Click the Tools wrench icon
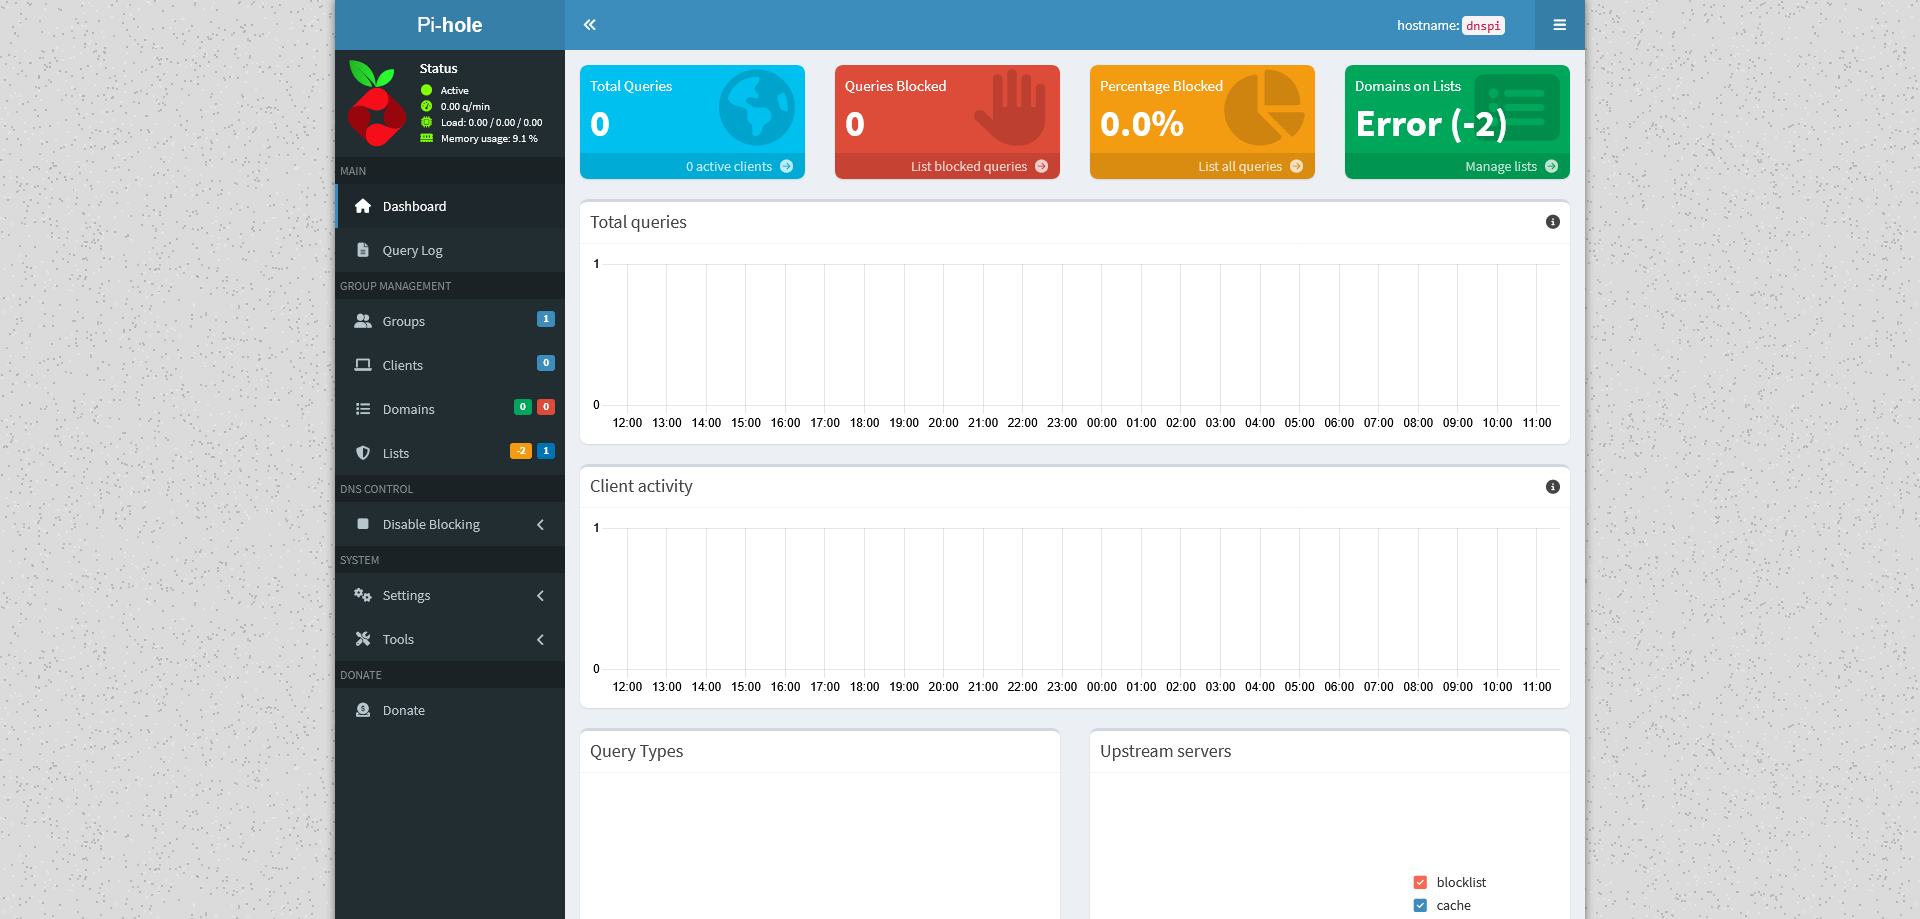The width and height of the screenshot is (1920, 919). [x=363, y=639]
